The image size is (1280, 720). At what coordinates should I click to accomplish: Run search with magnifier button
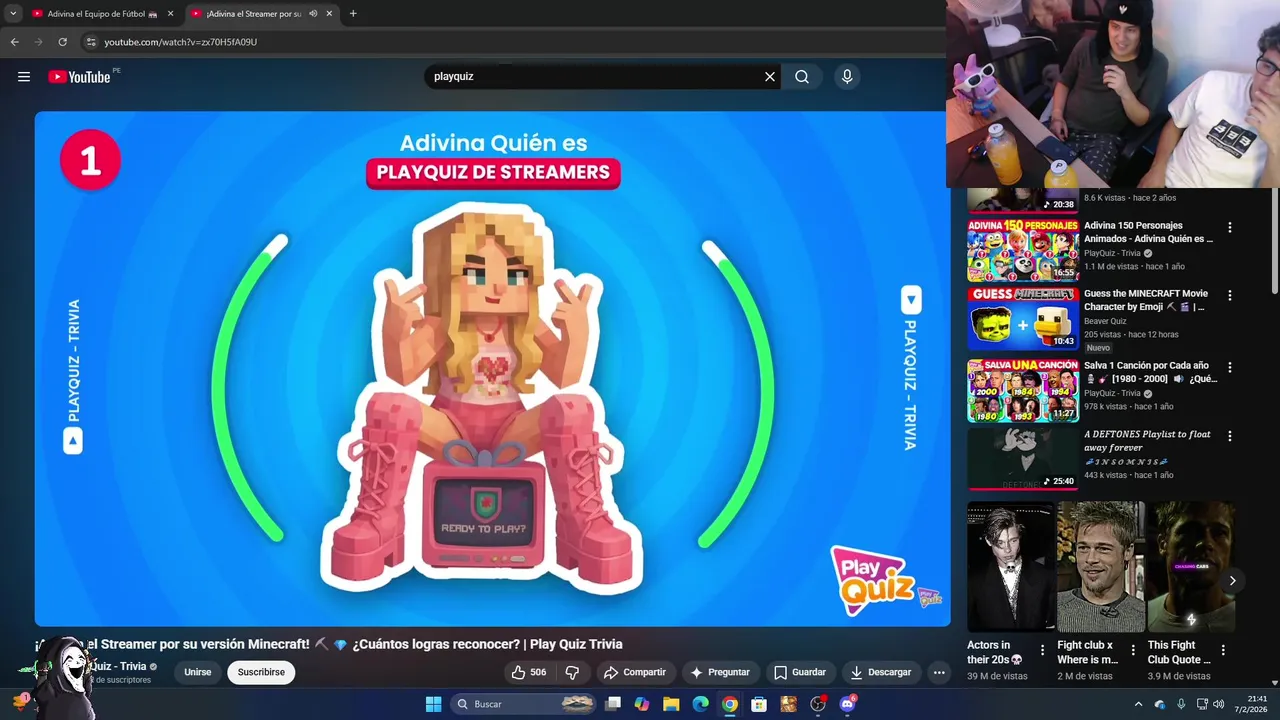[x=802, y=77]
